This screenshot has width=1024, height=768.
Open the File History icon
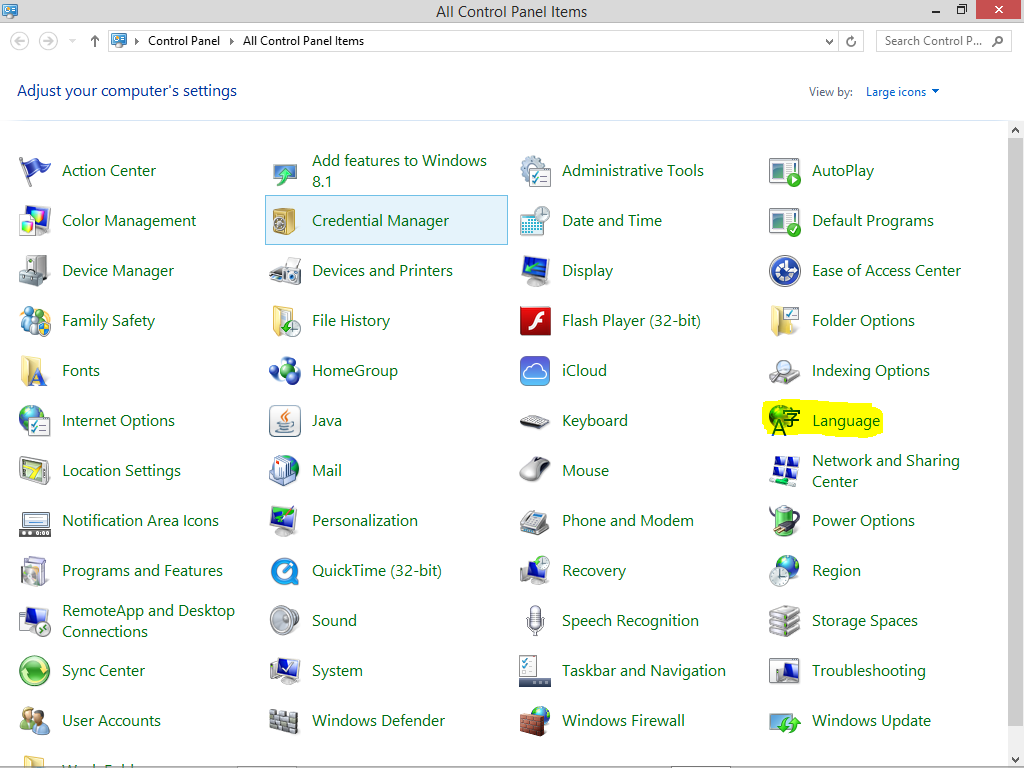pyautogui.click(x=285, y=321)
